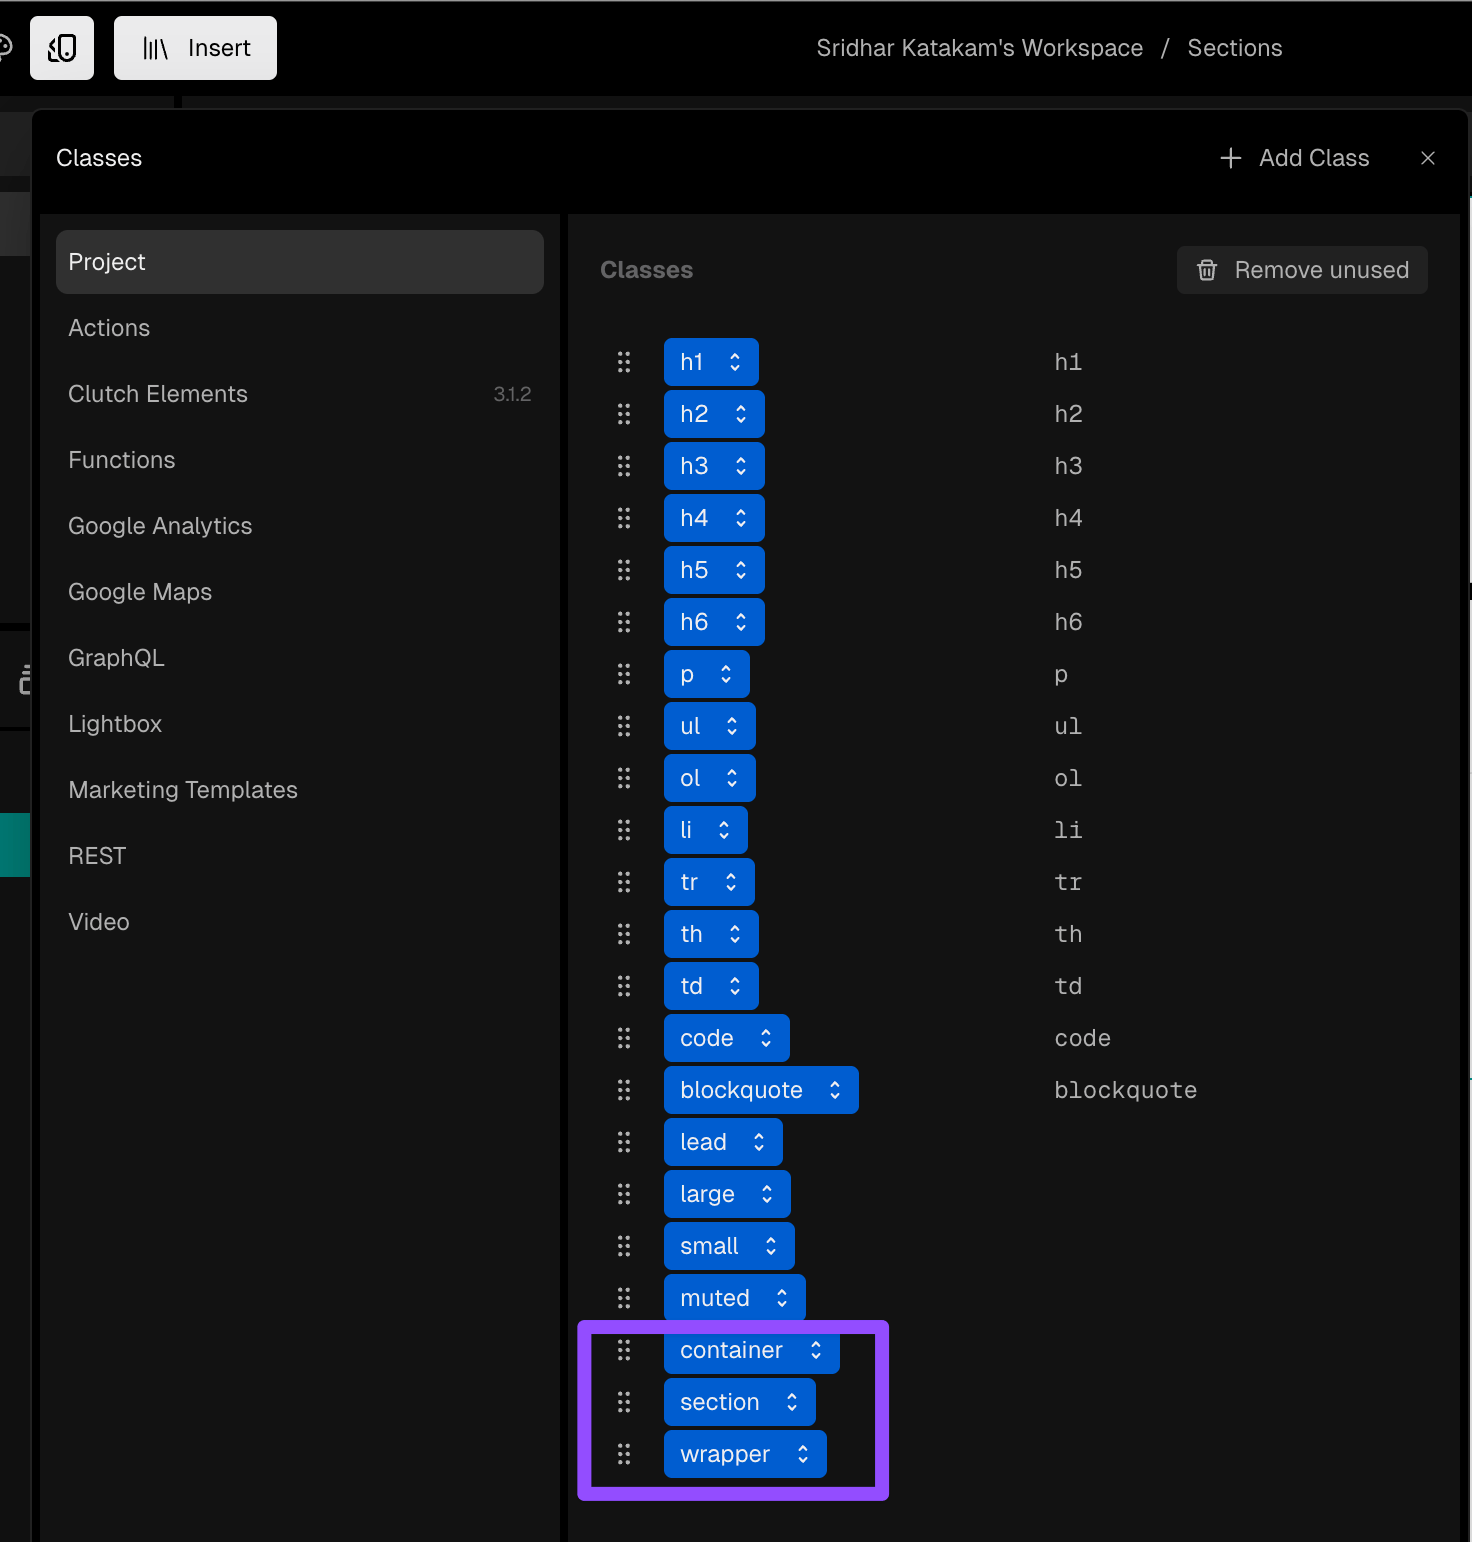Open Lightbox in the sidebar
The width and height of the screenshot is (1472, 1542).
point(300,724)
